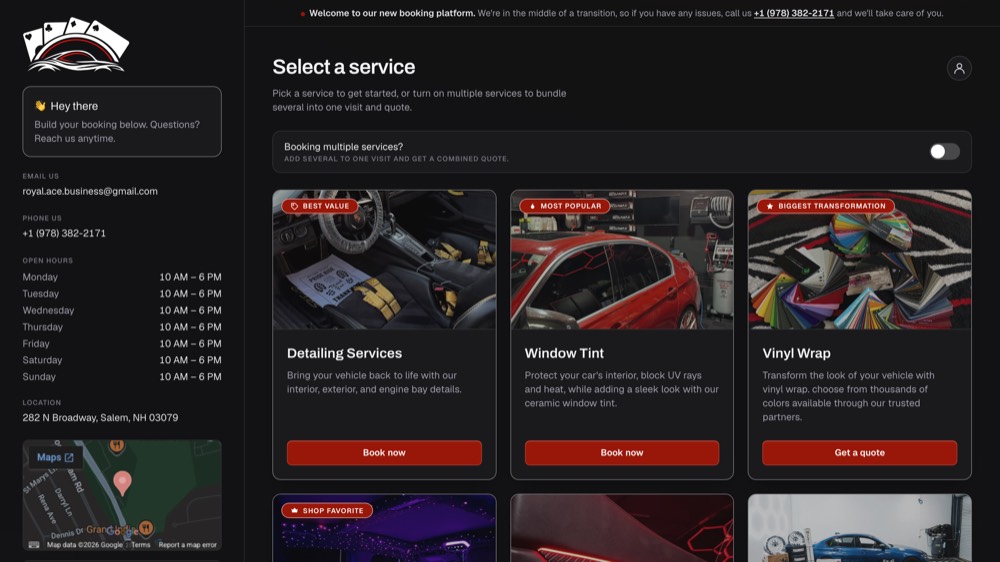Click the Royal Ace playing cards logo

pos(76,44)
